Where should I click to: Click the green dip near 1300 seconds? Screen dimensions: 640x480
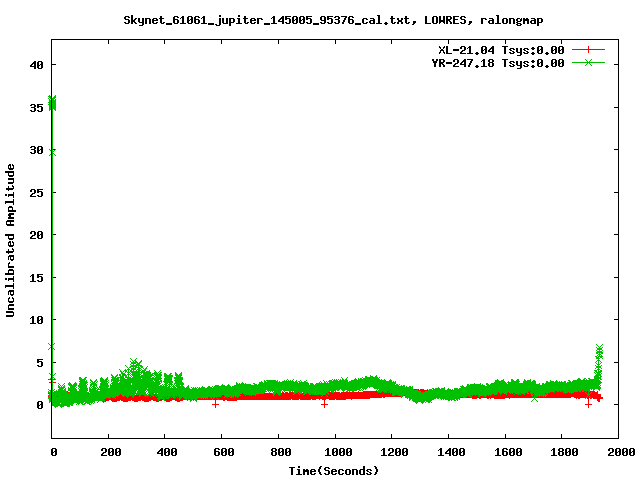point(420,396)
